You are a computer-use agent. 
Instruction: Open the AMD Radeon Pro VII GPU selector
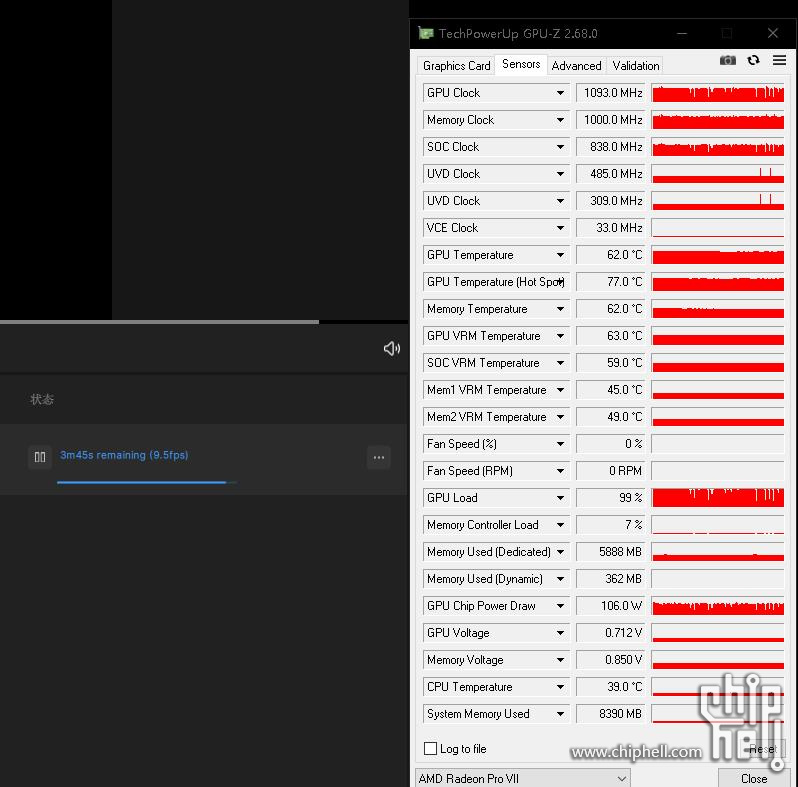pyautogui.click(x=523, y=778)
